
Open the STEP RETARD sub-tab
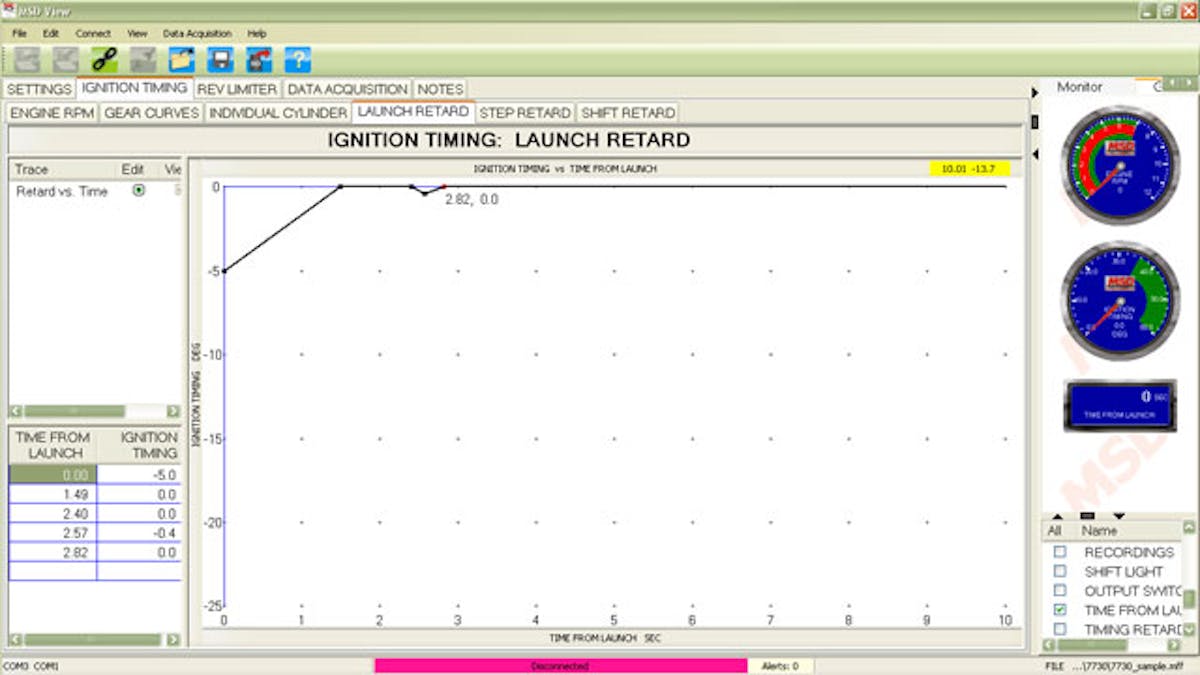(x=525, y=113)
